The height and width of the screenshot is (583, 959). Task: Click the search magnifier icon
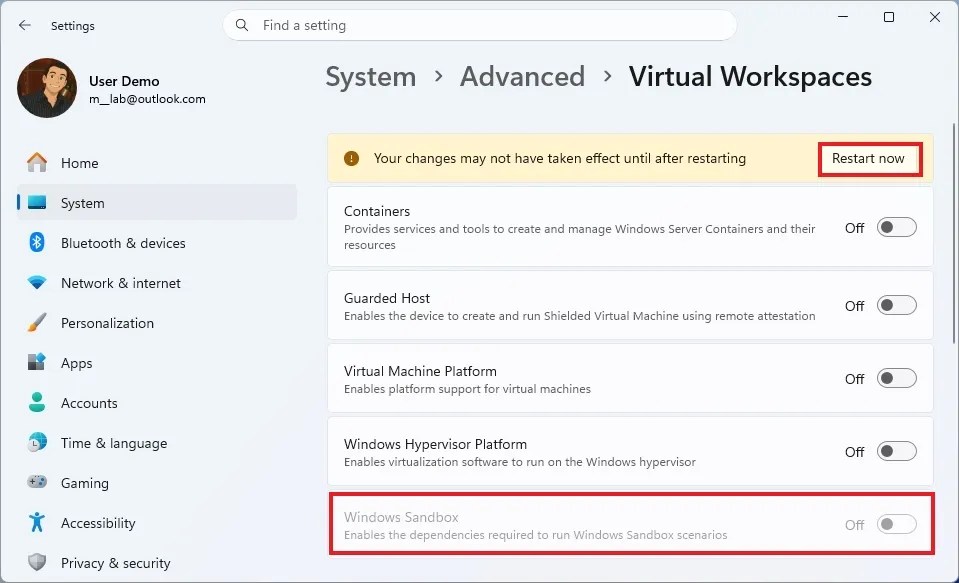[x=242, y=25]
